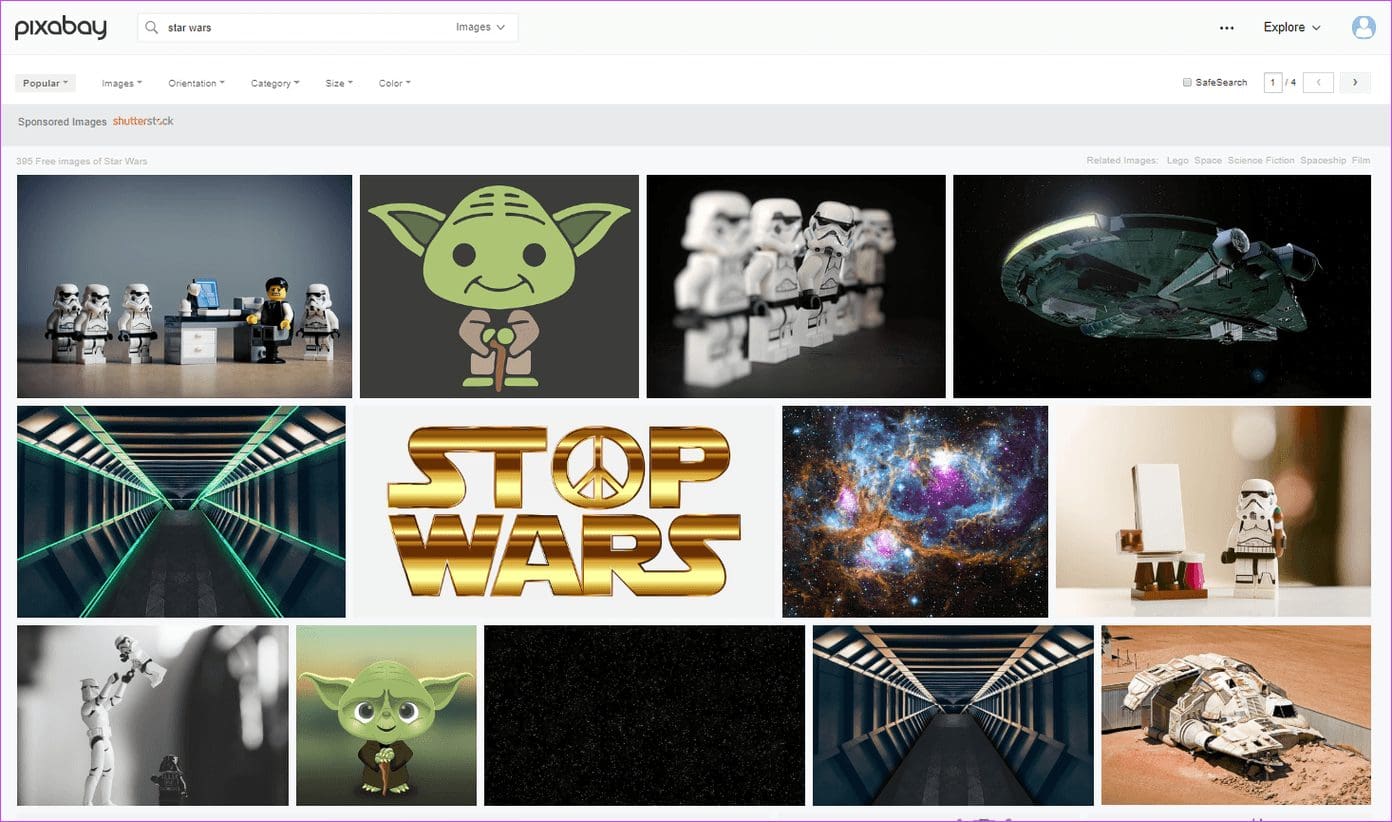This screenshot has width=1392, height=822.
Task: Open the Color filter dropdown
Action: 394,83
